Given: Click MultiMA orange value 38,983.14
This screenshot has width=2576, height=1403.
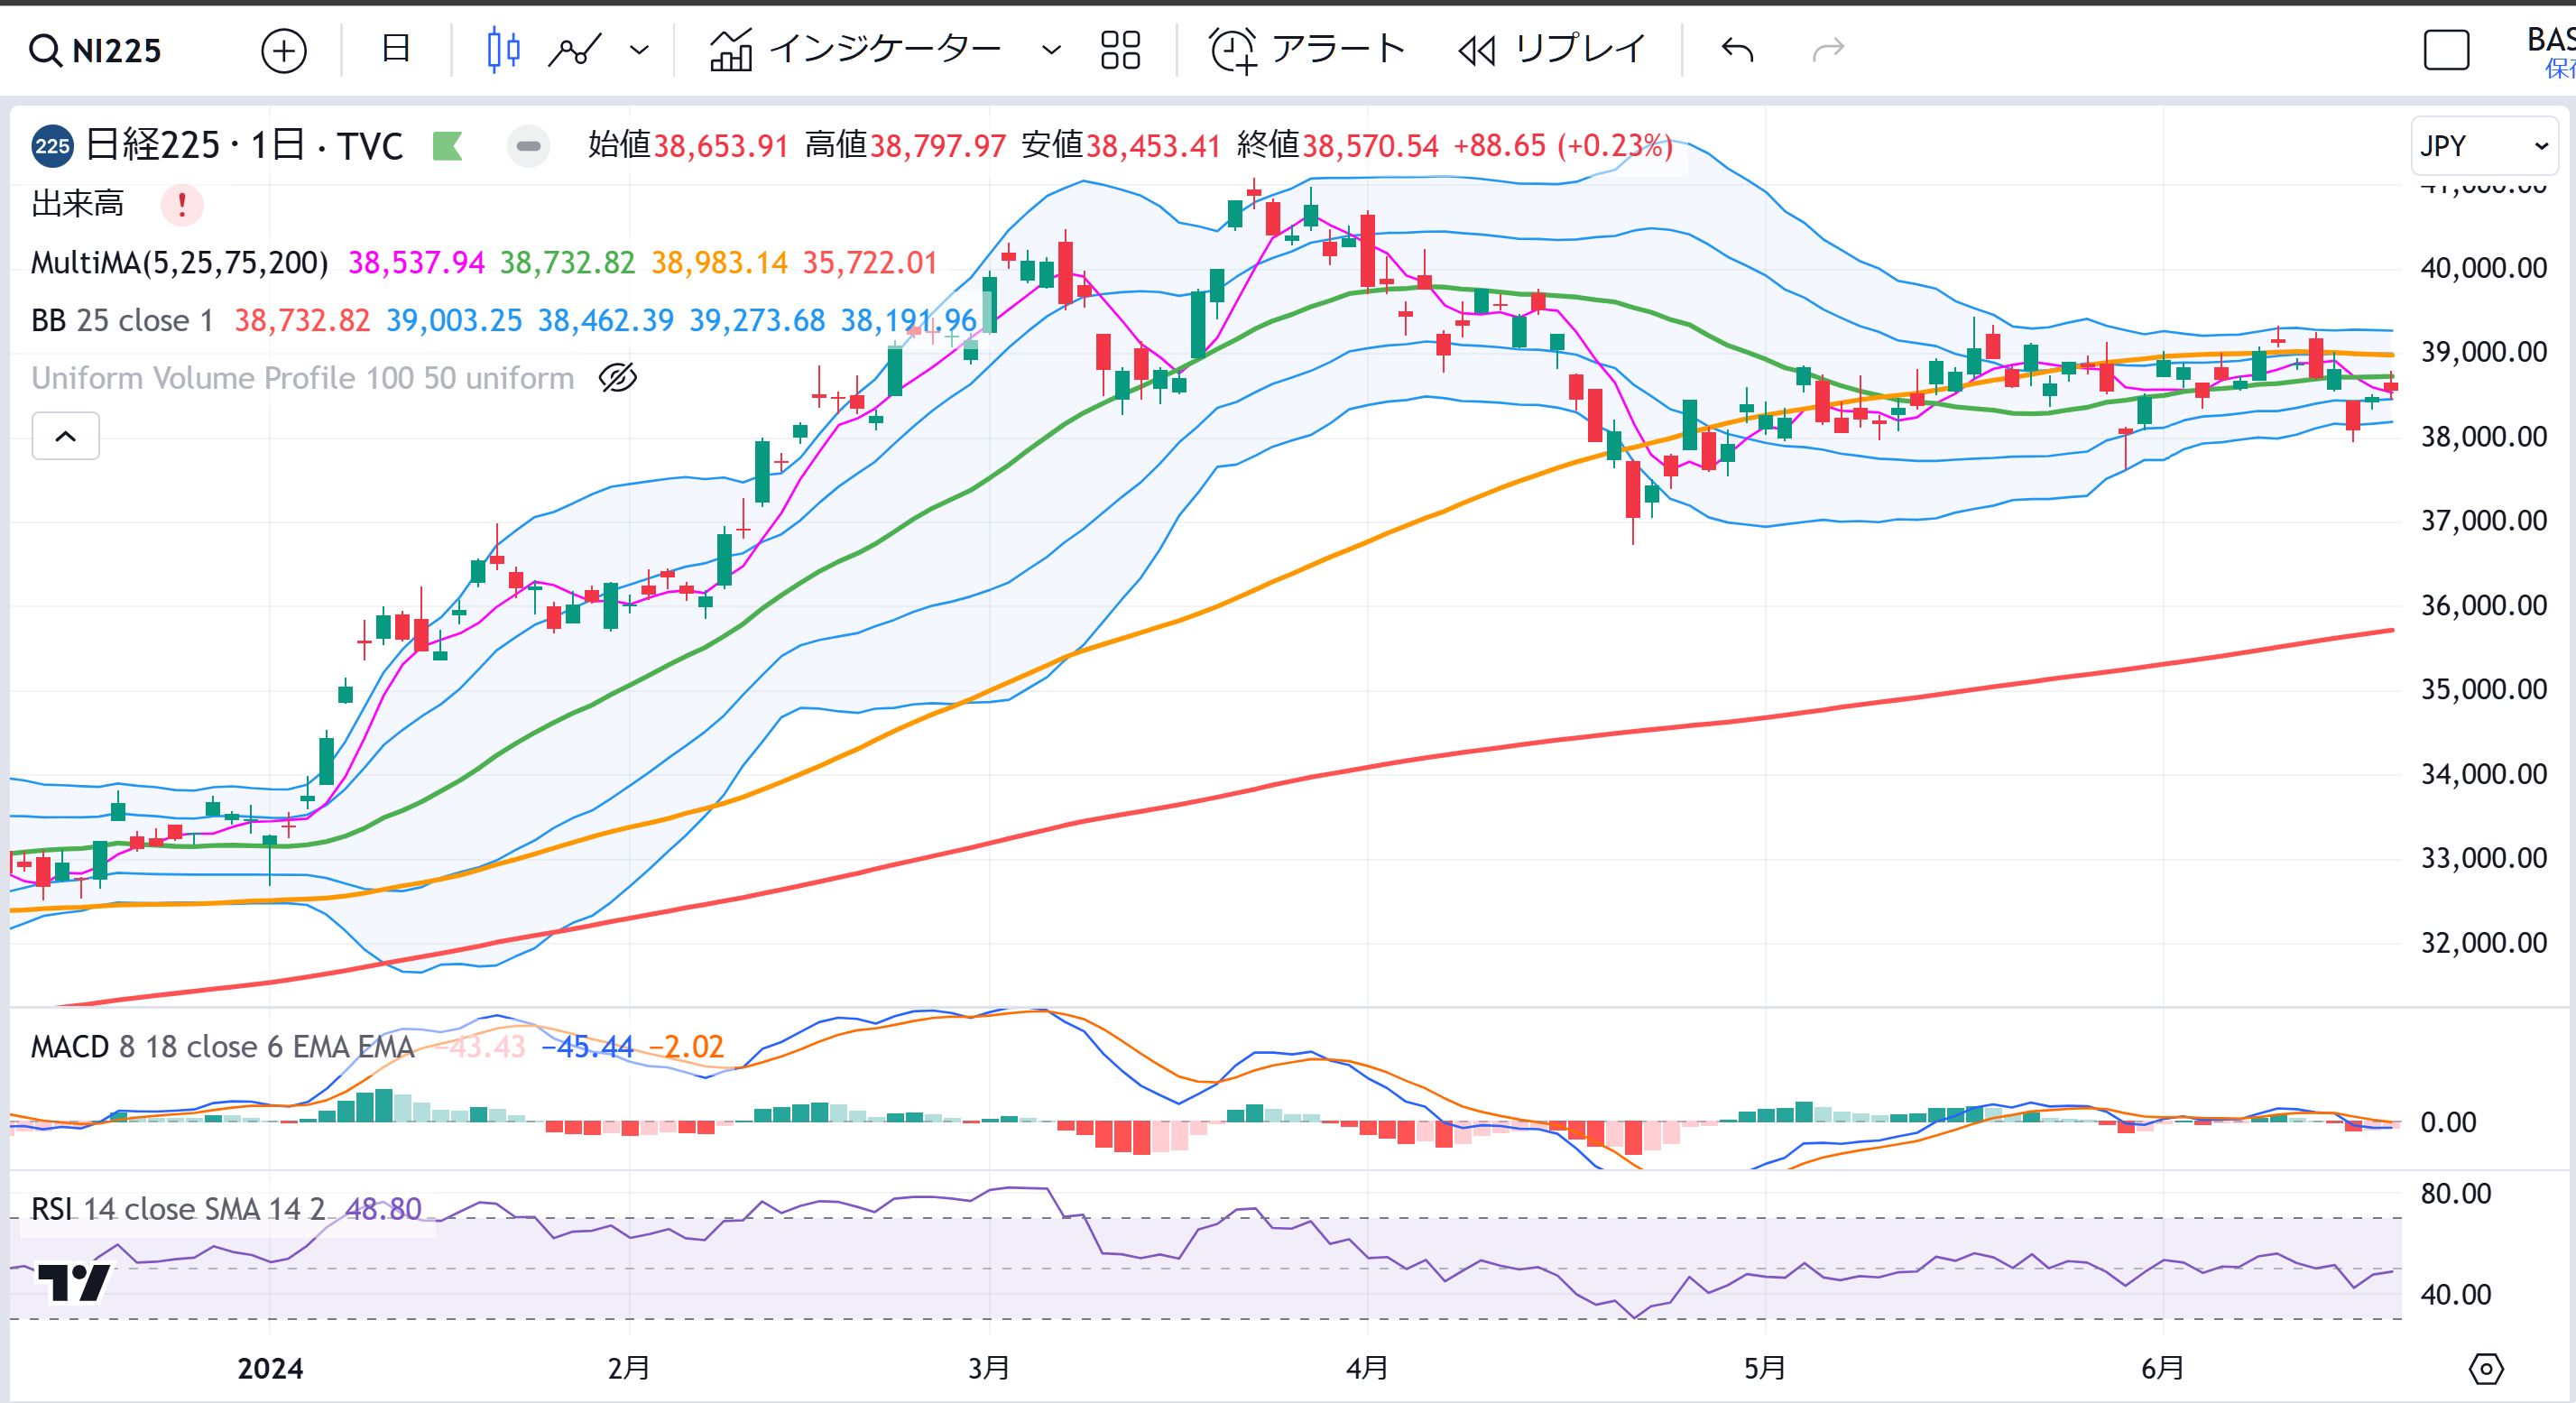Looking at the screenshot, I should [x=720, y=263].
